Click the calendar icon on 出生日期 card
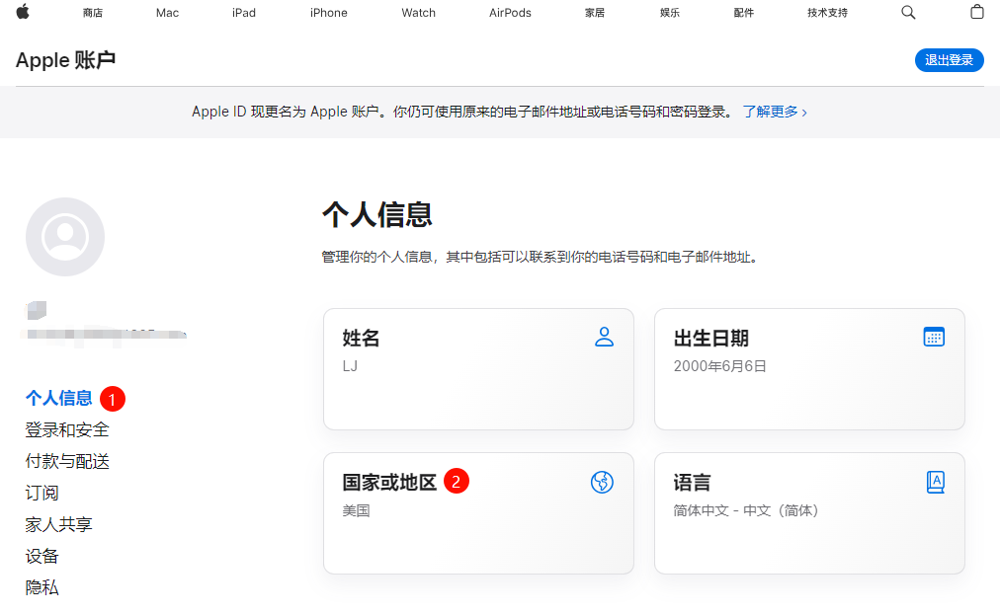Screen dimensions: 1000x615 click(934, 337)
